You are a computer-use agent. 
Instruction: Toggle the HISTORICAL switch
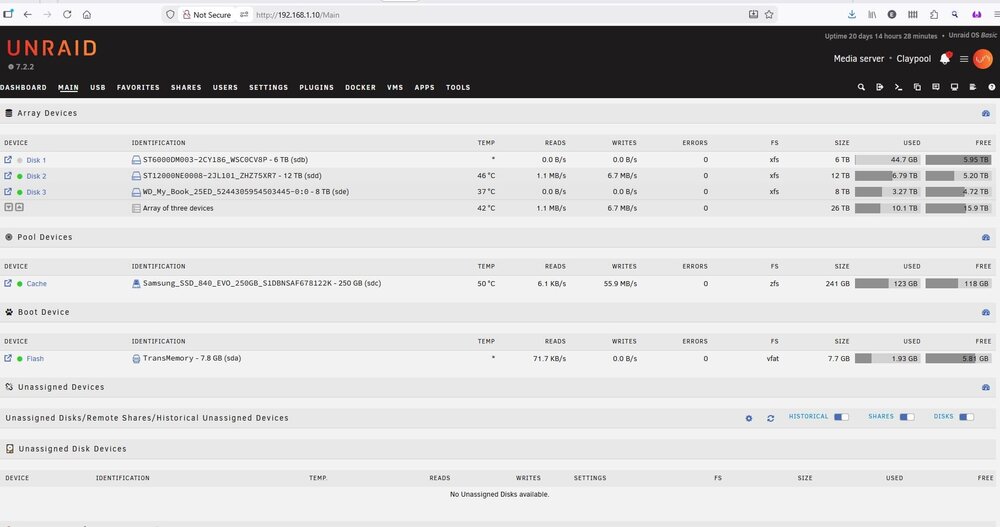(x=841, y=417)
